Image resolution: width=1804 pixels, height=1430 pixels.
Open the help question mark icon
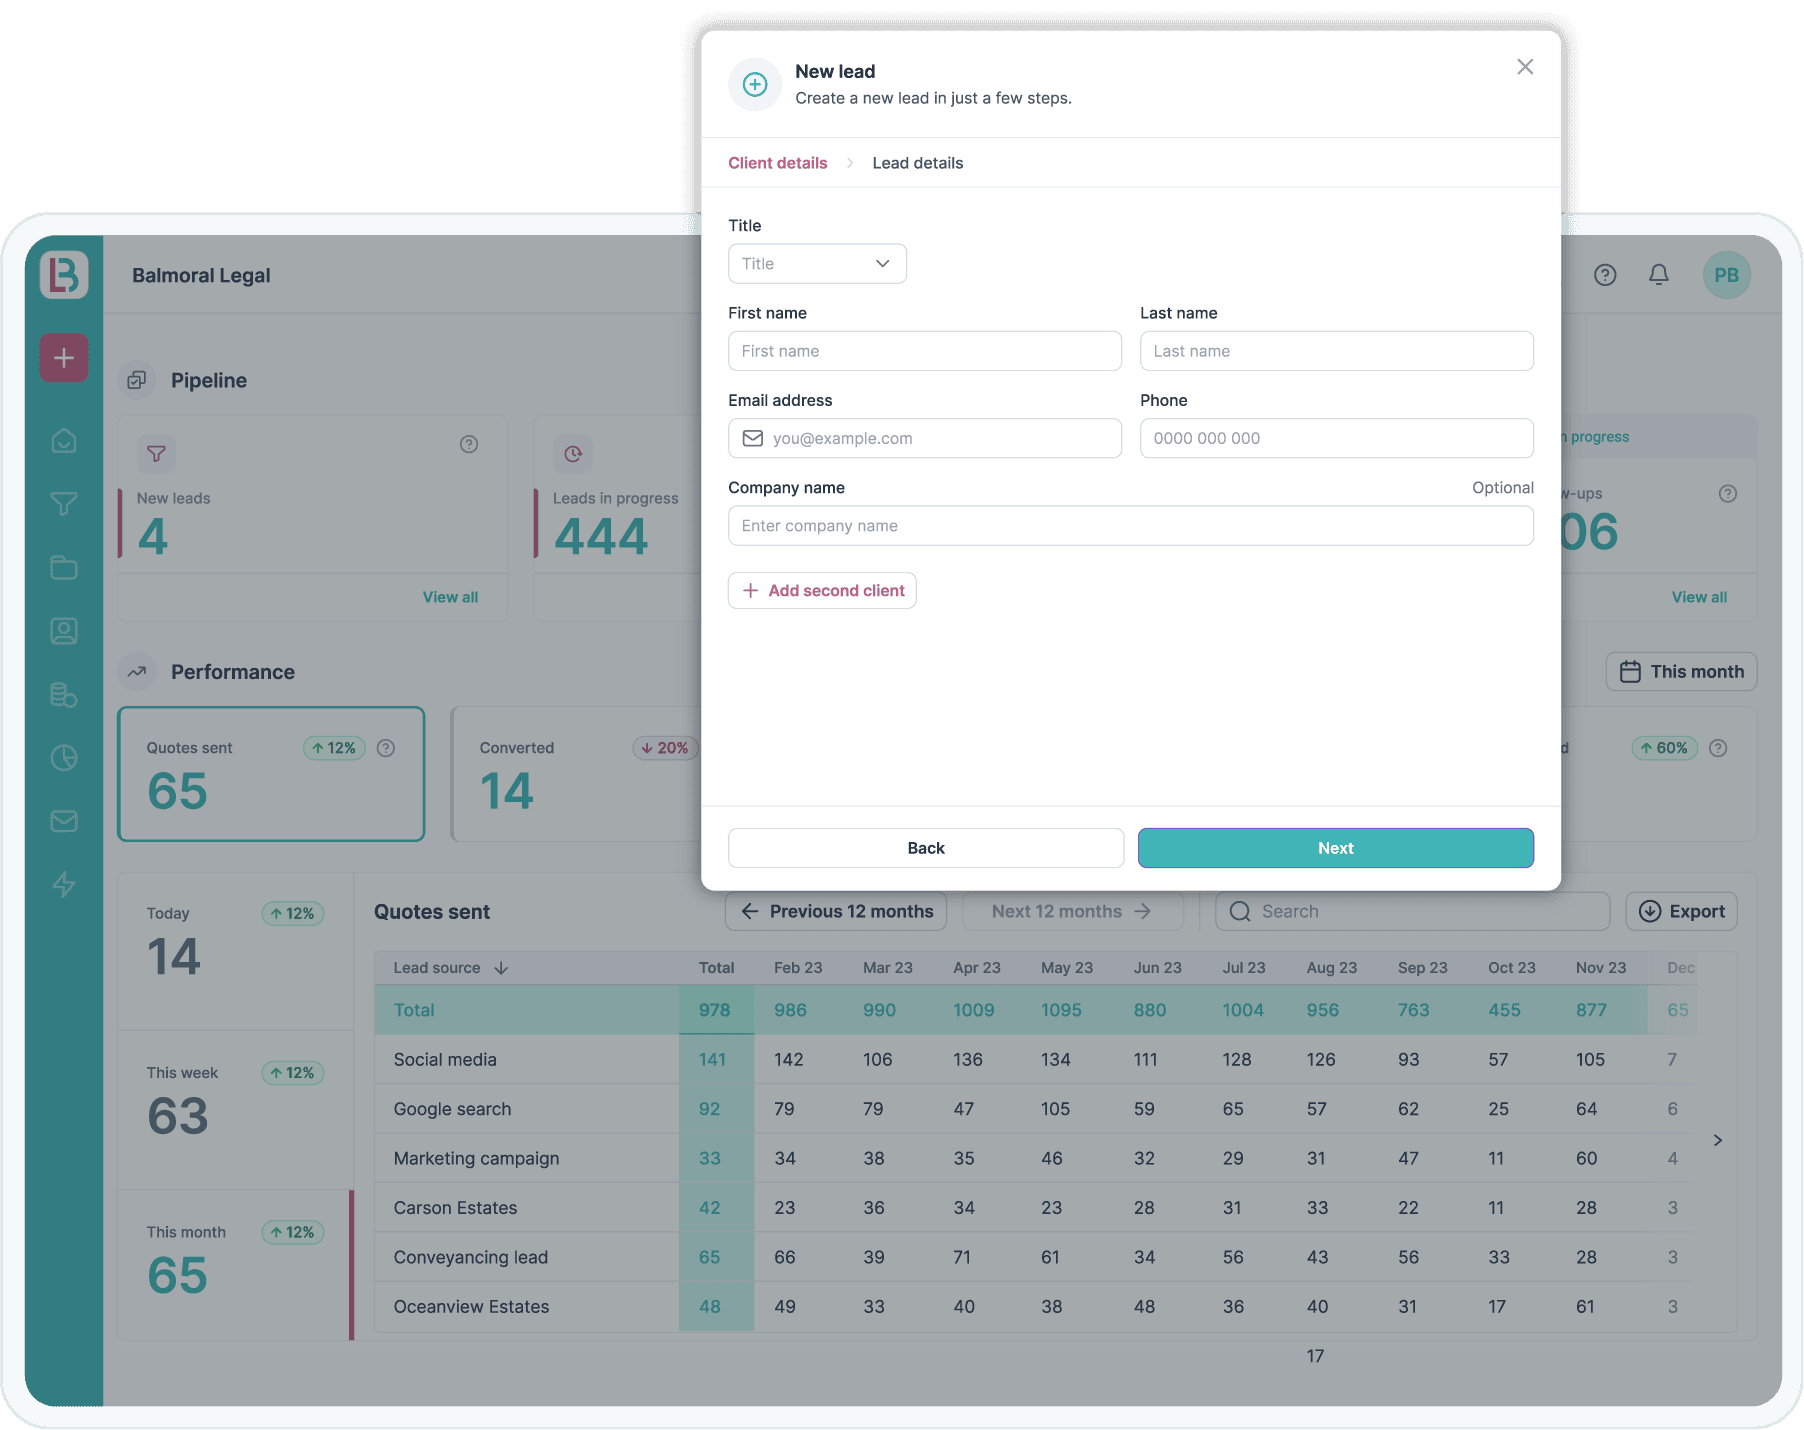click(1605, 275)
